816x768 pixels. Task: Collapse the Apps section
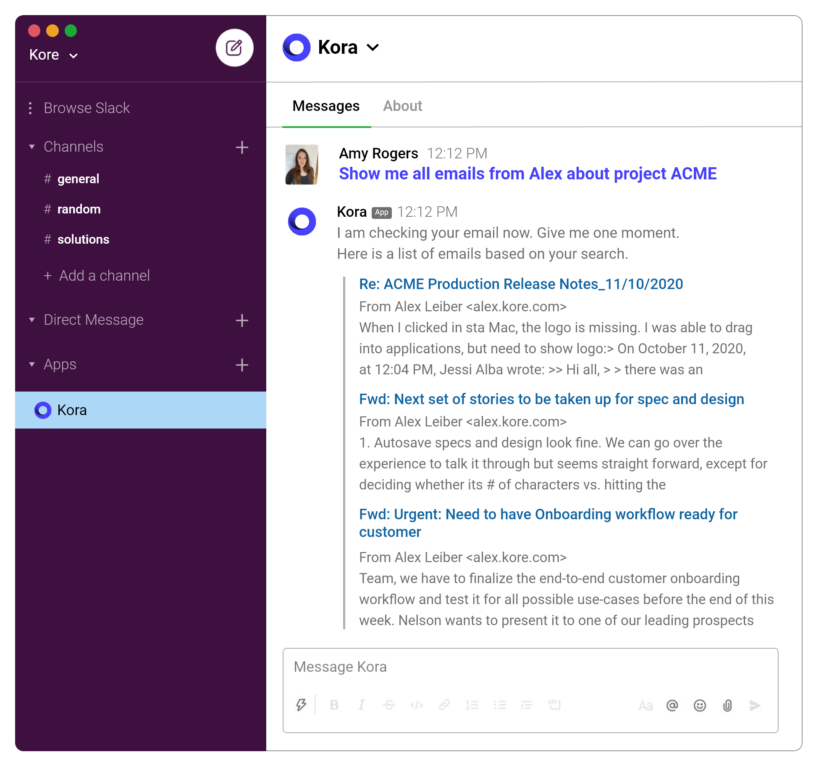[32, 364]
